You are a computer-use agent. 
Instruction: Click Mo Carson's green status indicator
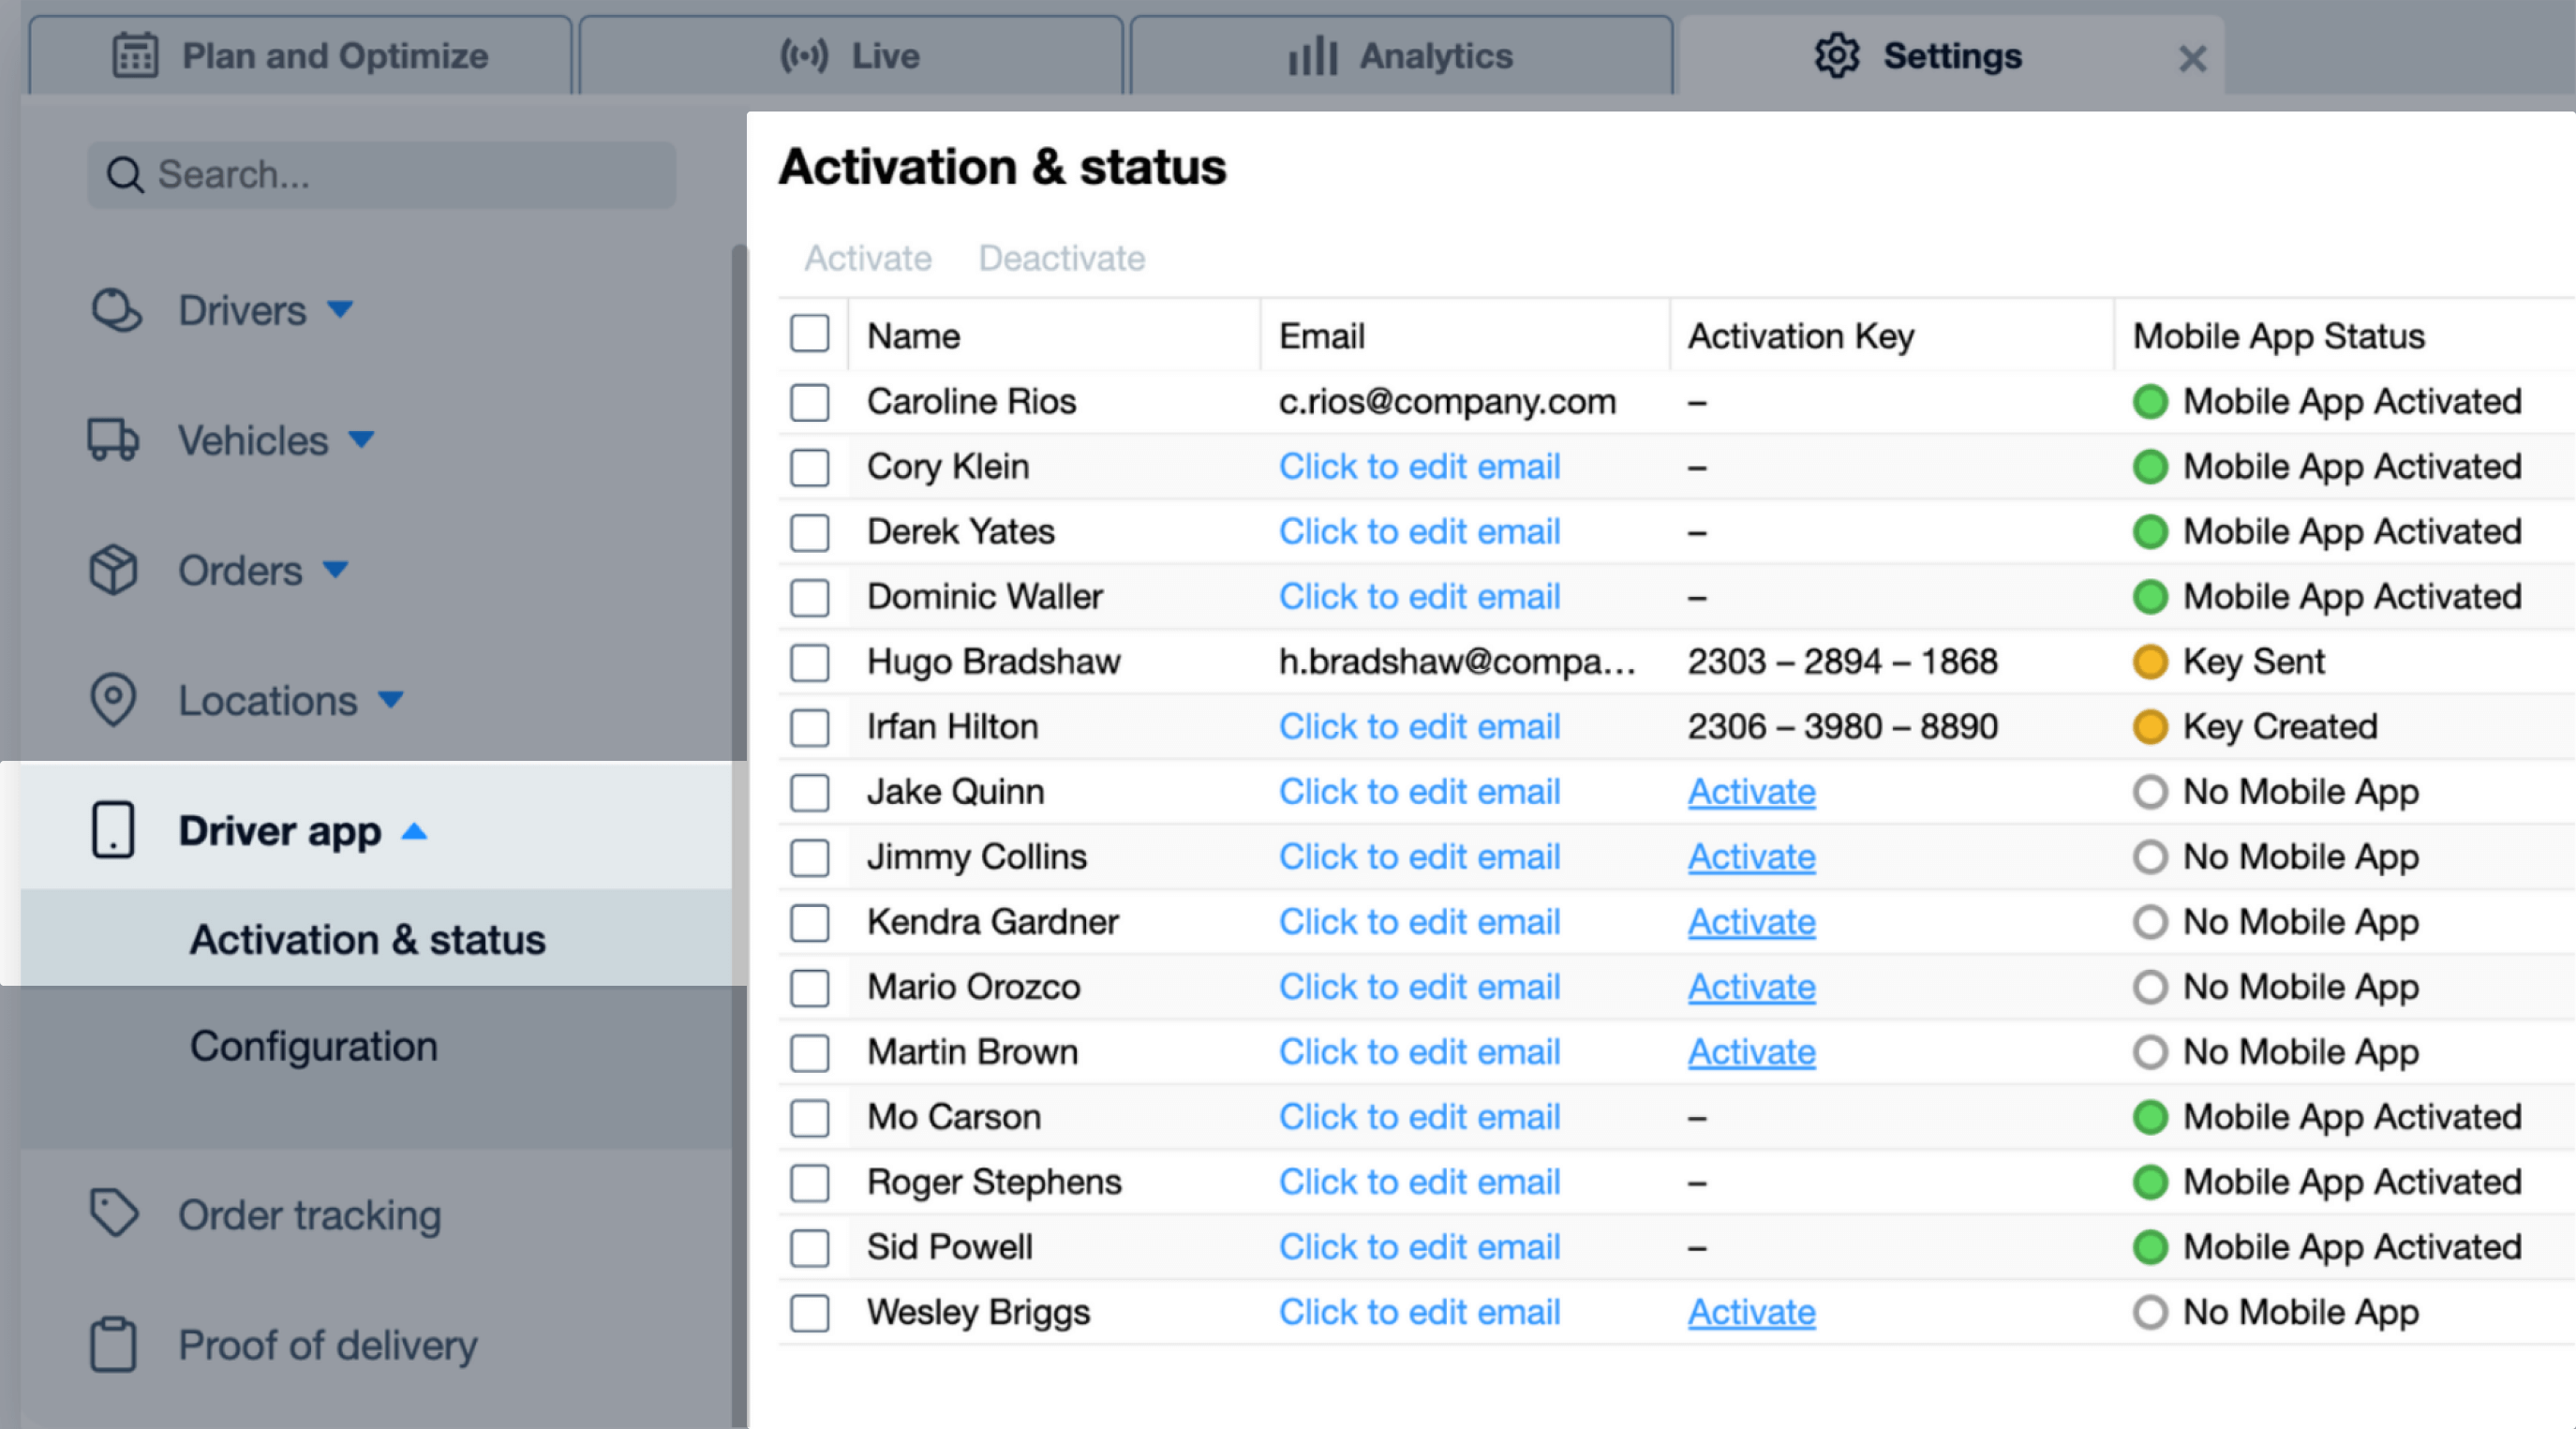(x=2150, y=1117)
